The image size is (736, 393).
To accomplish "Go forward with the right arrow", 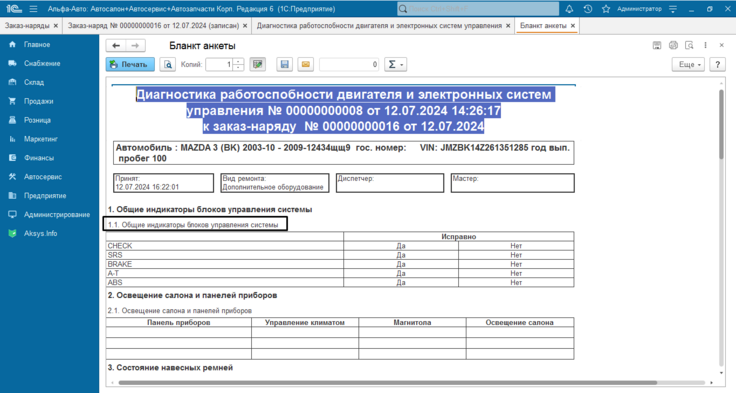I will pos(135,46).
